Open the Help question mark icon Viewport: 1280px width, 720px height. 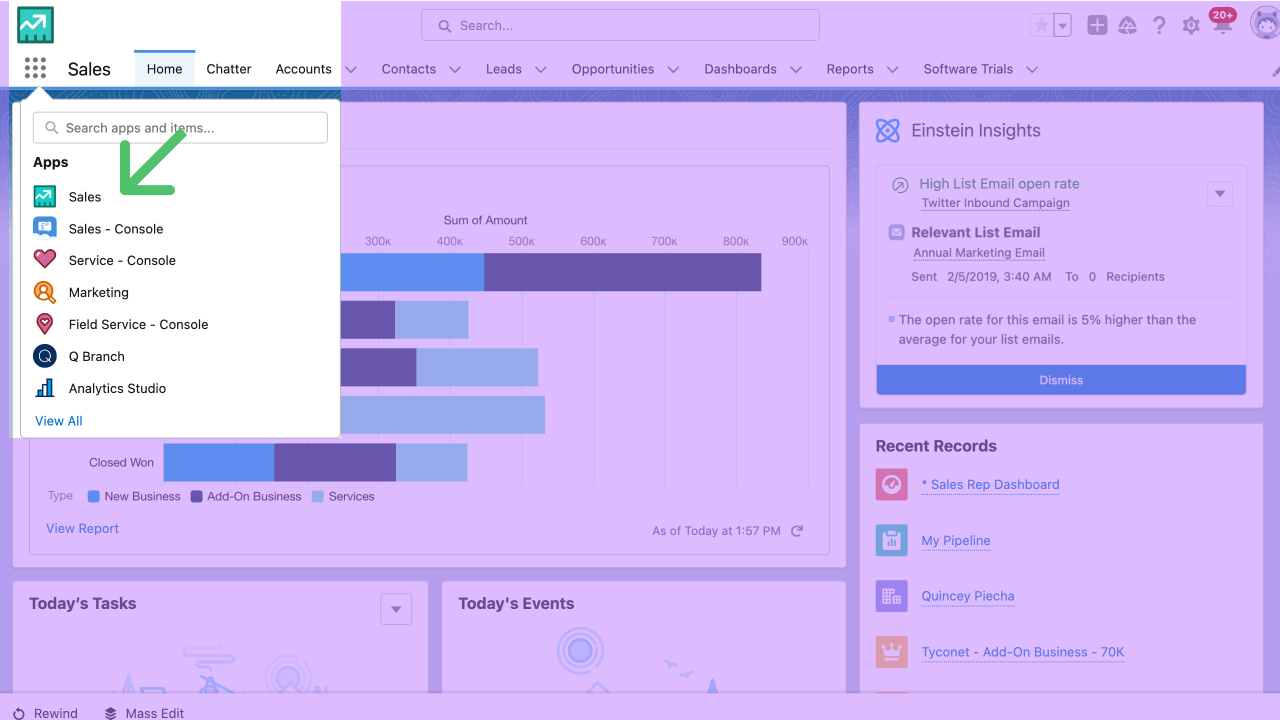(x=1159, y=26)
